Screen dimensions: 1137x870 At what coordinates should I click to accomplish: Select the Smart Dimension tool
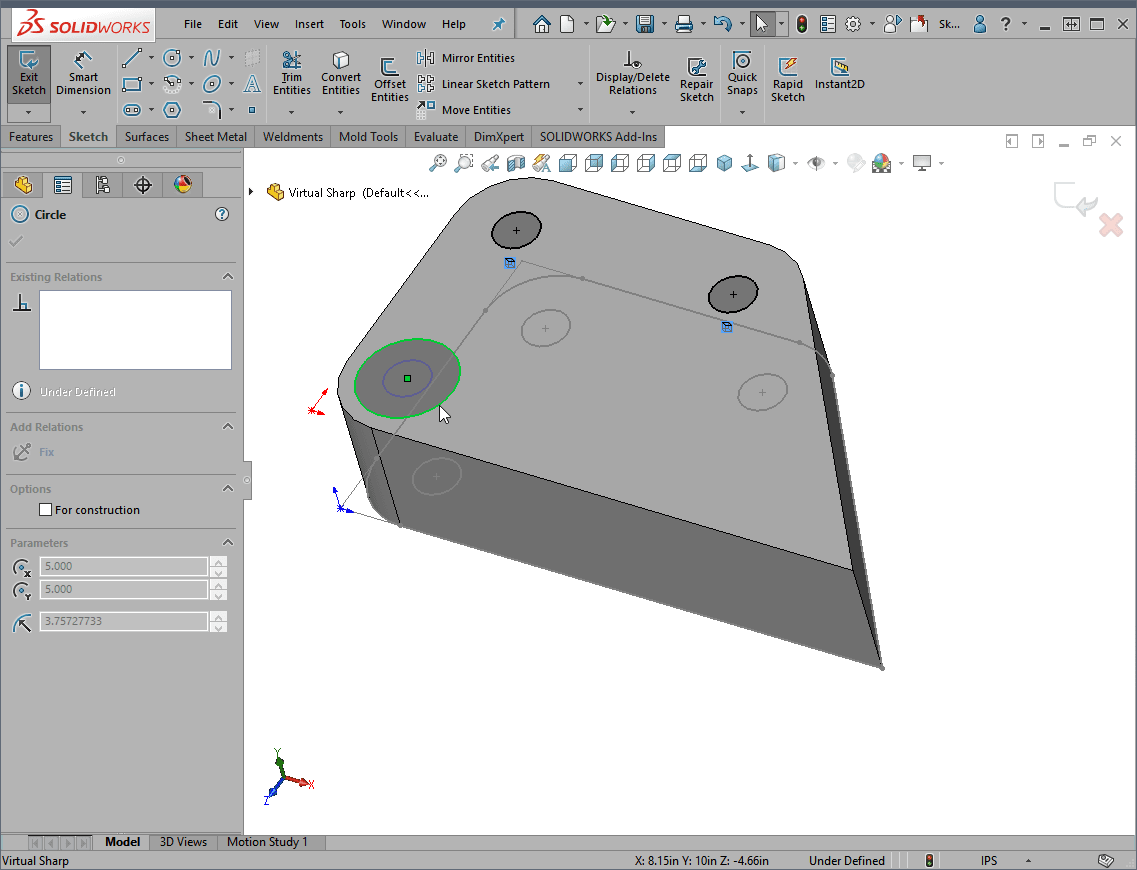83,73
